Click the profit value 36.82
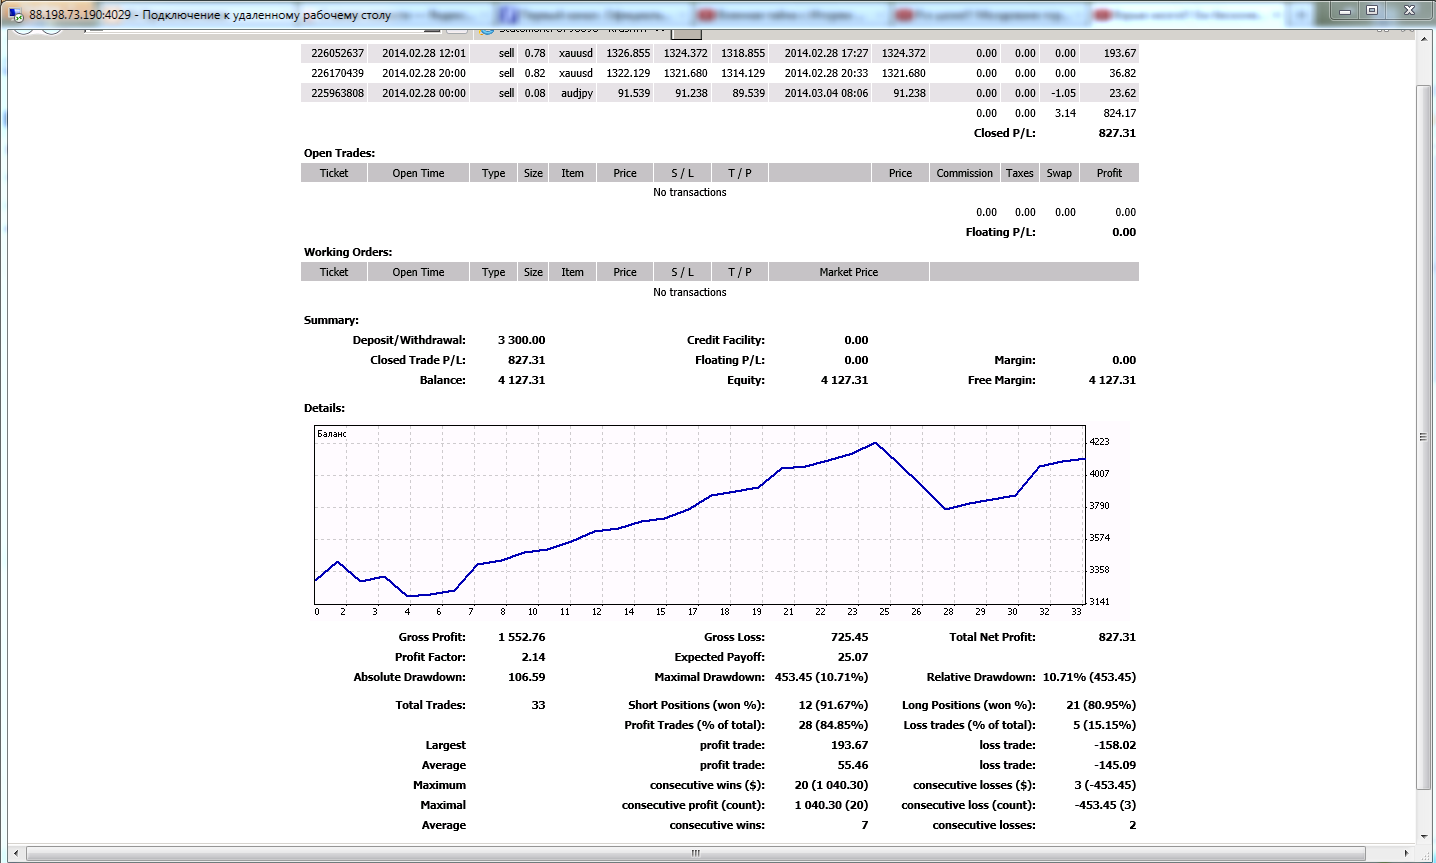1436x863 pixels. click(1123, 73)
